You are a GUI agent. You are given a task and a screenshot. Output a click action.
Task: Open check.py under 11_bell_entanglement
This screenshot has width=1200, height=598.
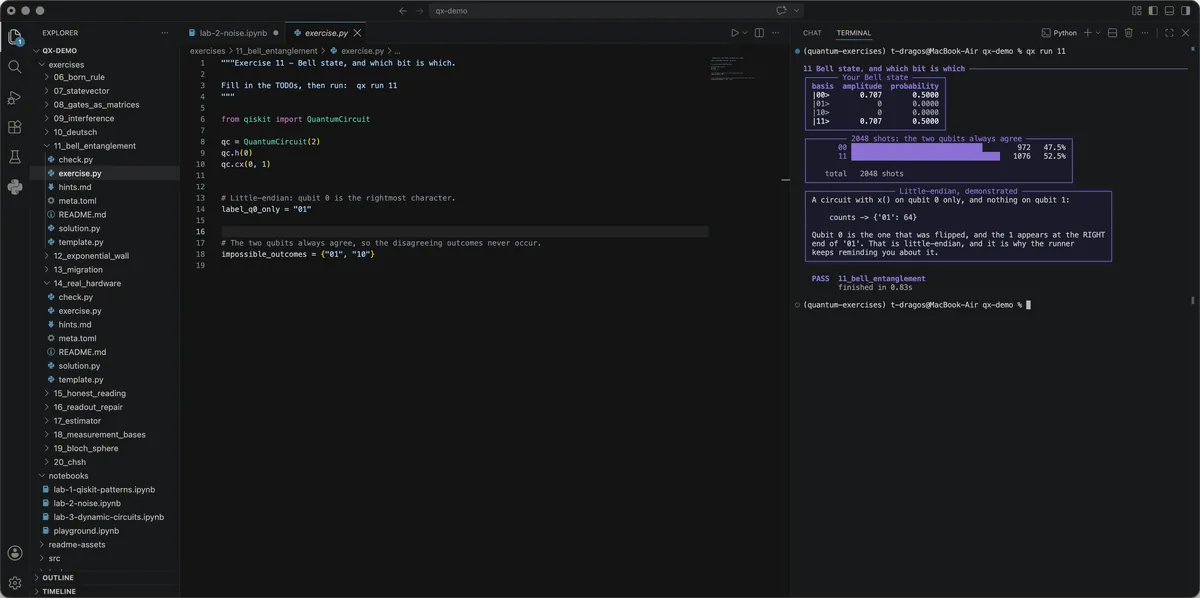pos(75,159)
